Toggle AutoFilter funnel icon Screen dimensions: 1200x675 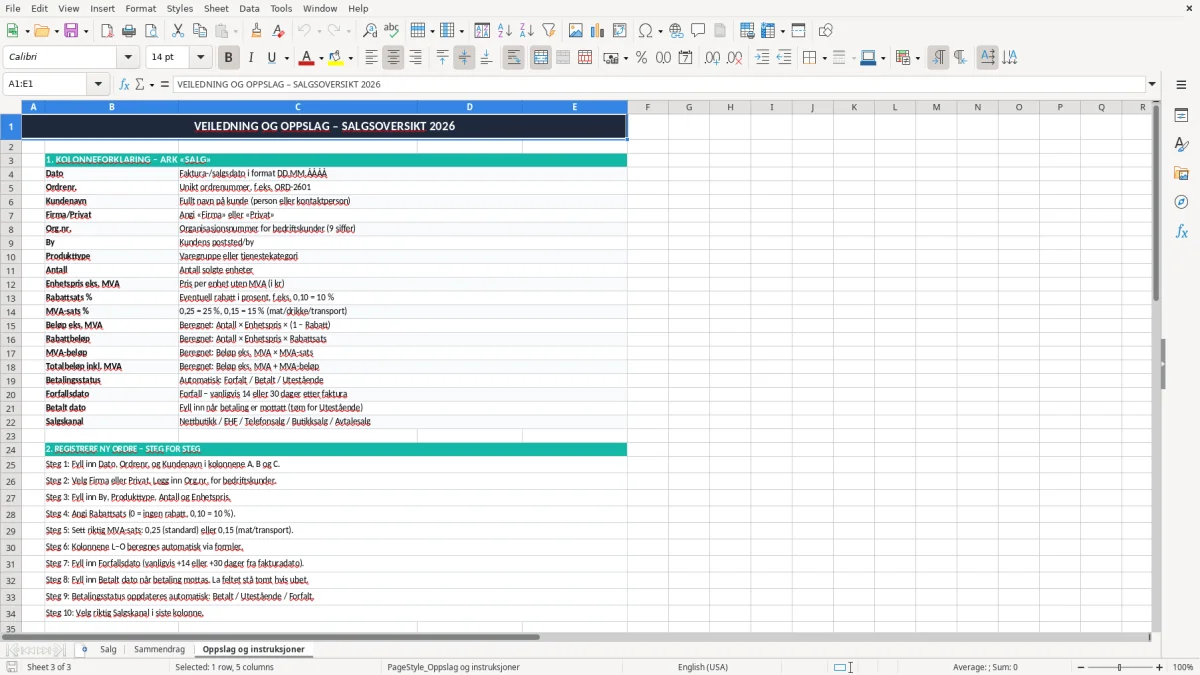point(548,31)
